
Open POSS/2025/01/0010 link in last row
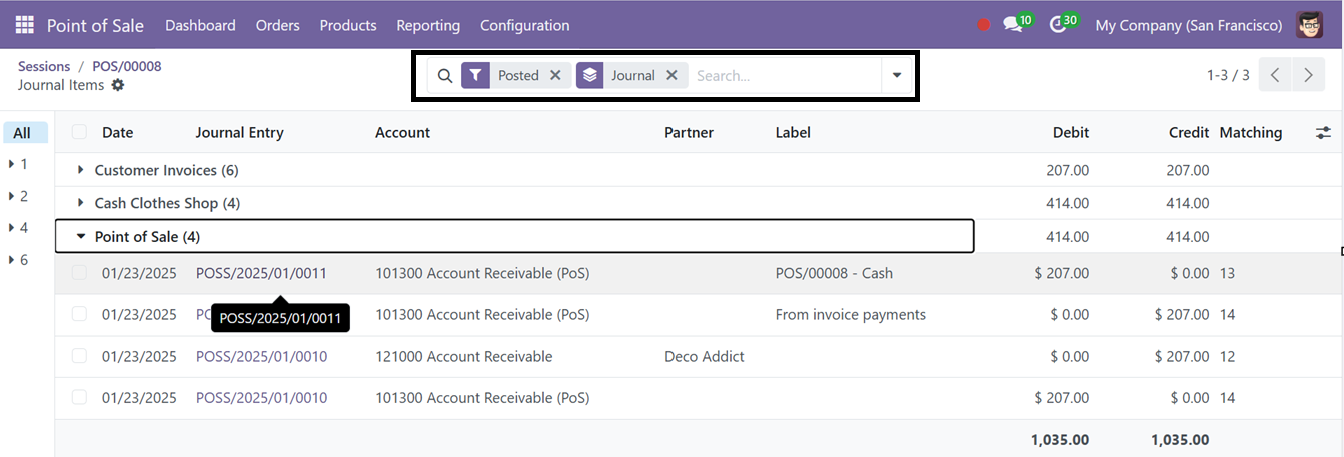point(261,398)
